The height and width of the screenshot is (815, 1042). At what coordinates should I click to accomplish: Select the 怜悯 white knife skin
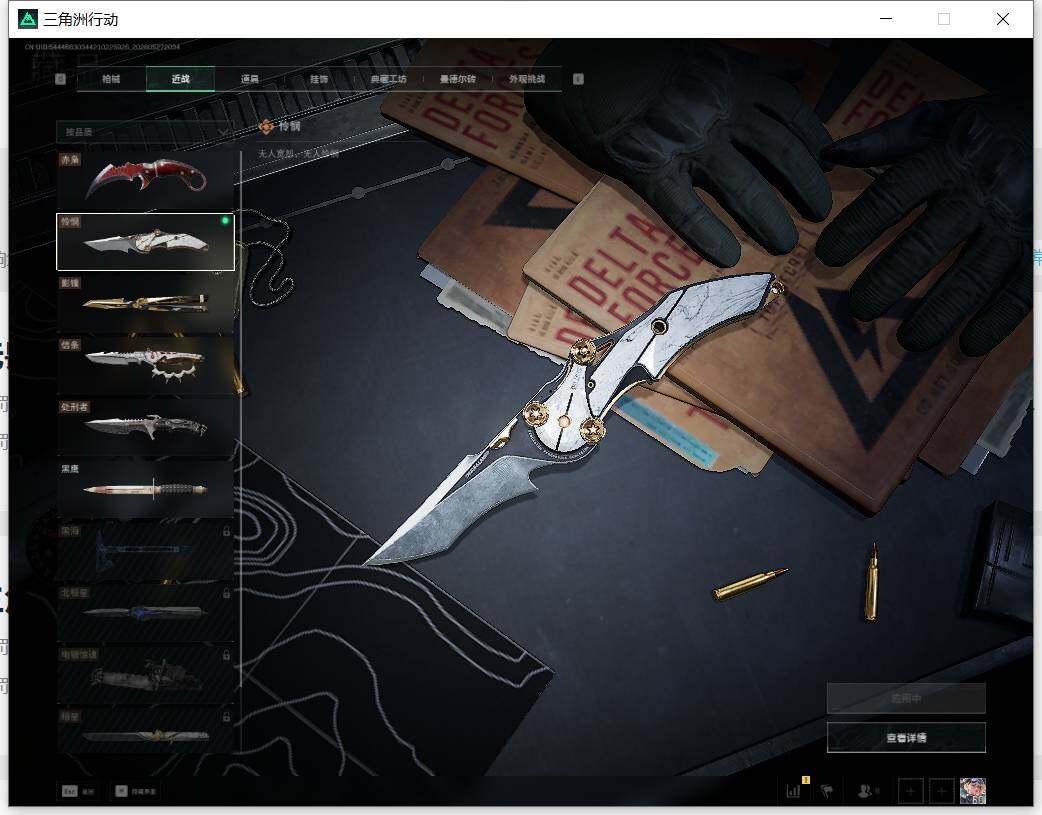(x=145, y=242)
